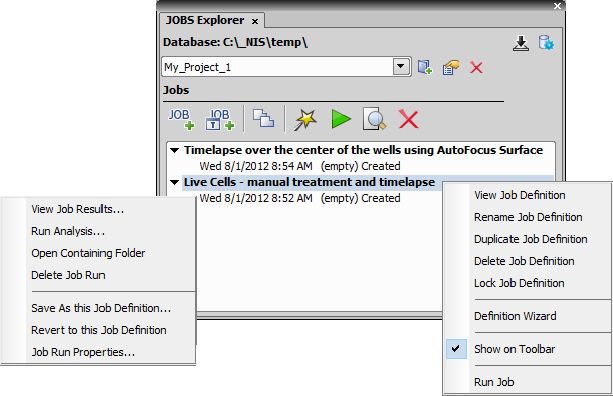Choose View Job Results from context menu
The width and height of the screenshot is (613, 396).
[x=77, y=209]
